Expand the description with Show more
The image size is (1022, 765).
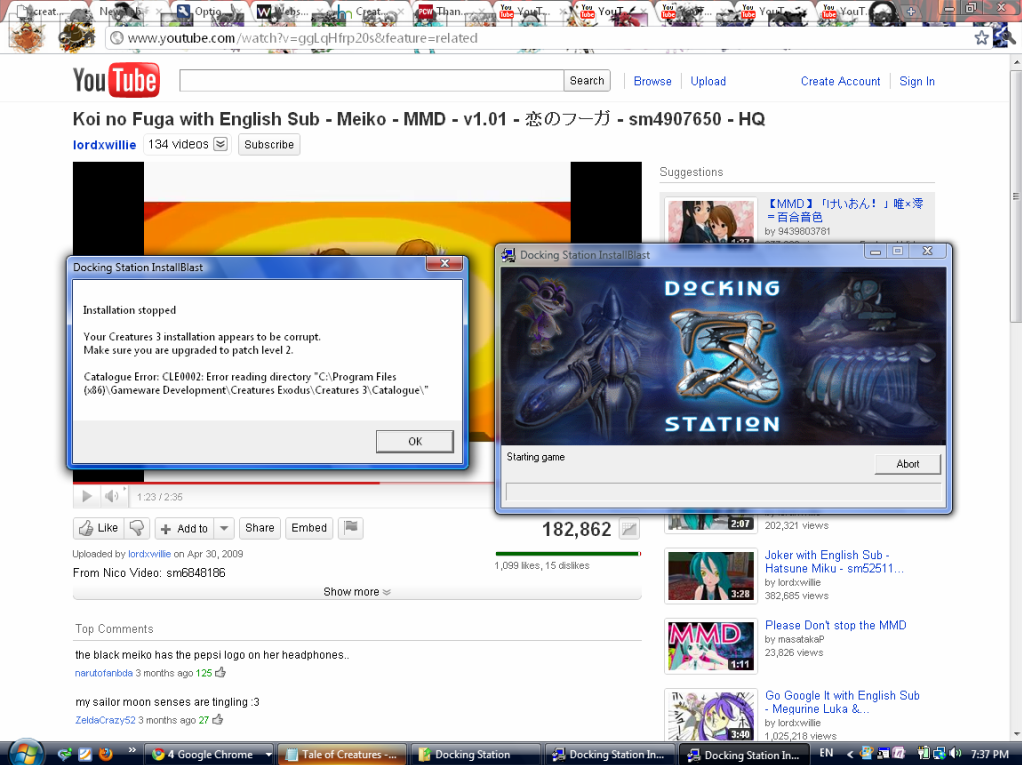pyautogui.click(x=357, y=592)
